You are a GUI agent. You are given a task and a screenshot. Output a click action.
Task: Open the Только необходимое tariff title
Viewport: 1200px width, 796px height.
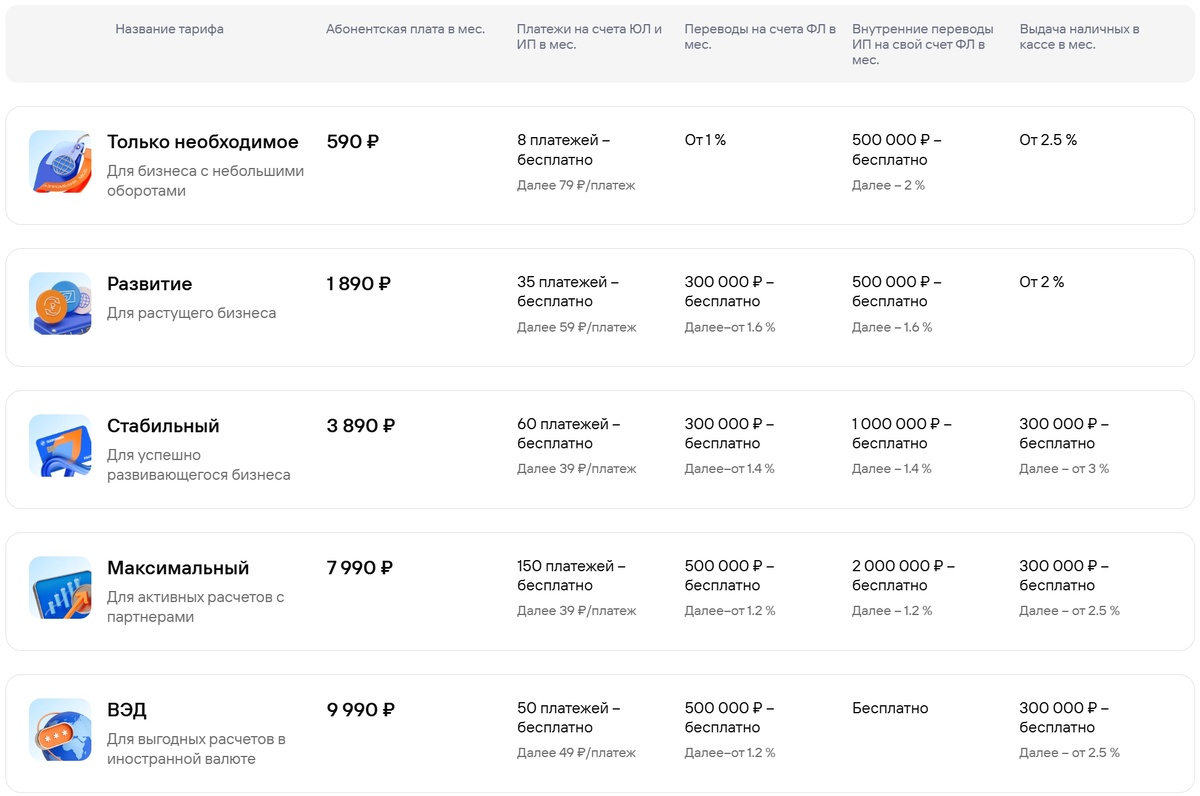pos(202,142)
